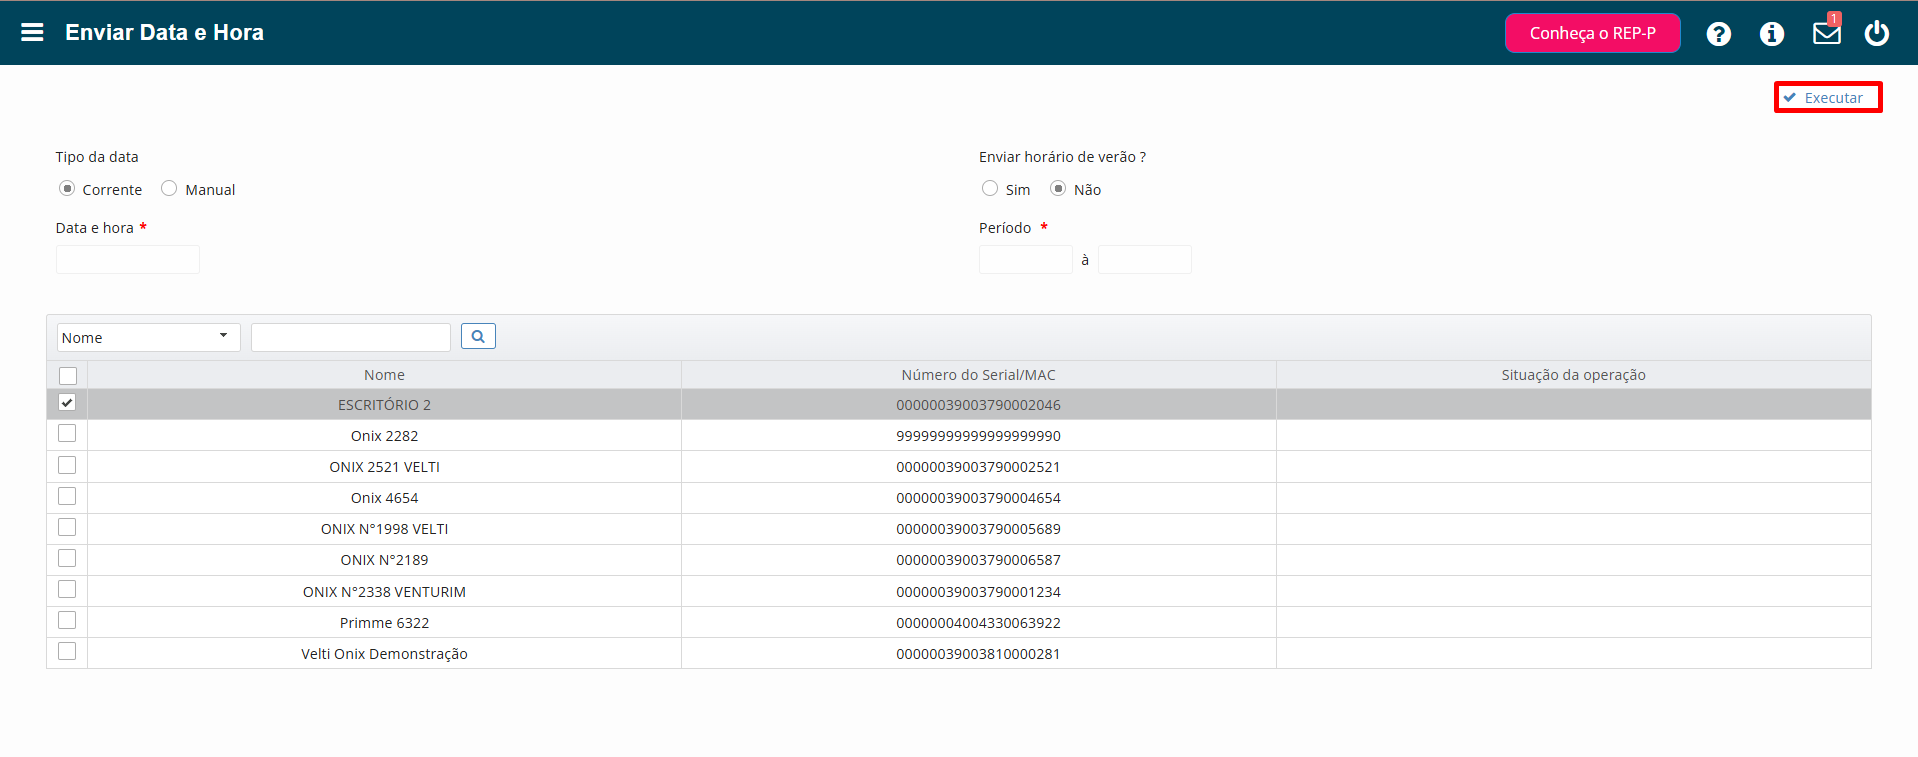Click serial 00000039003790004654
The image size is (1918, 757).
[978, 498]
